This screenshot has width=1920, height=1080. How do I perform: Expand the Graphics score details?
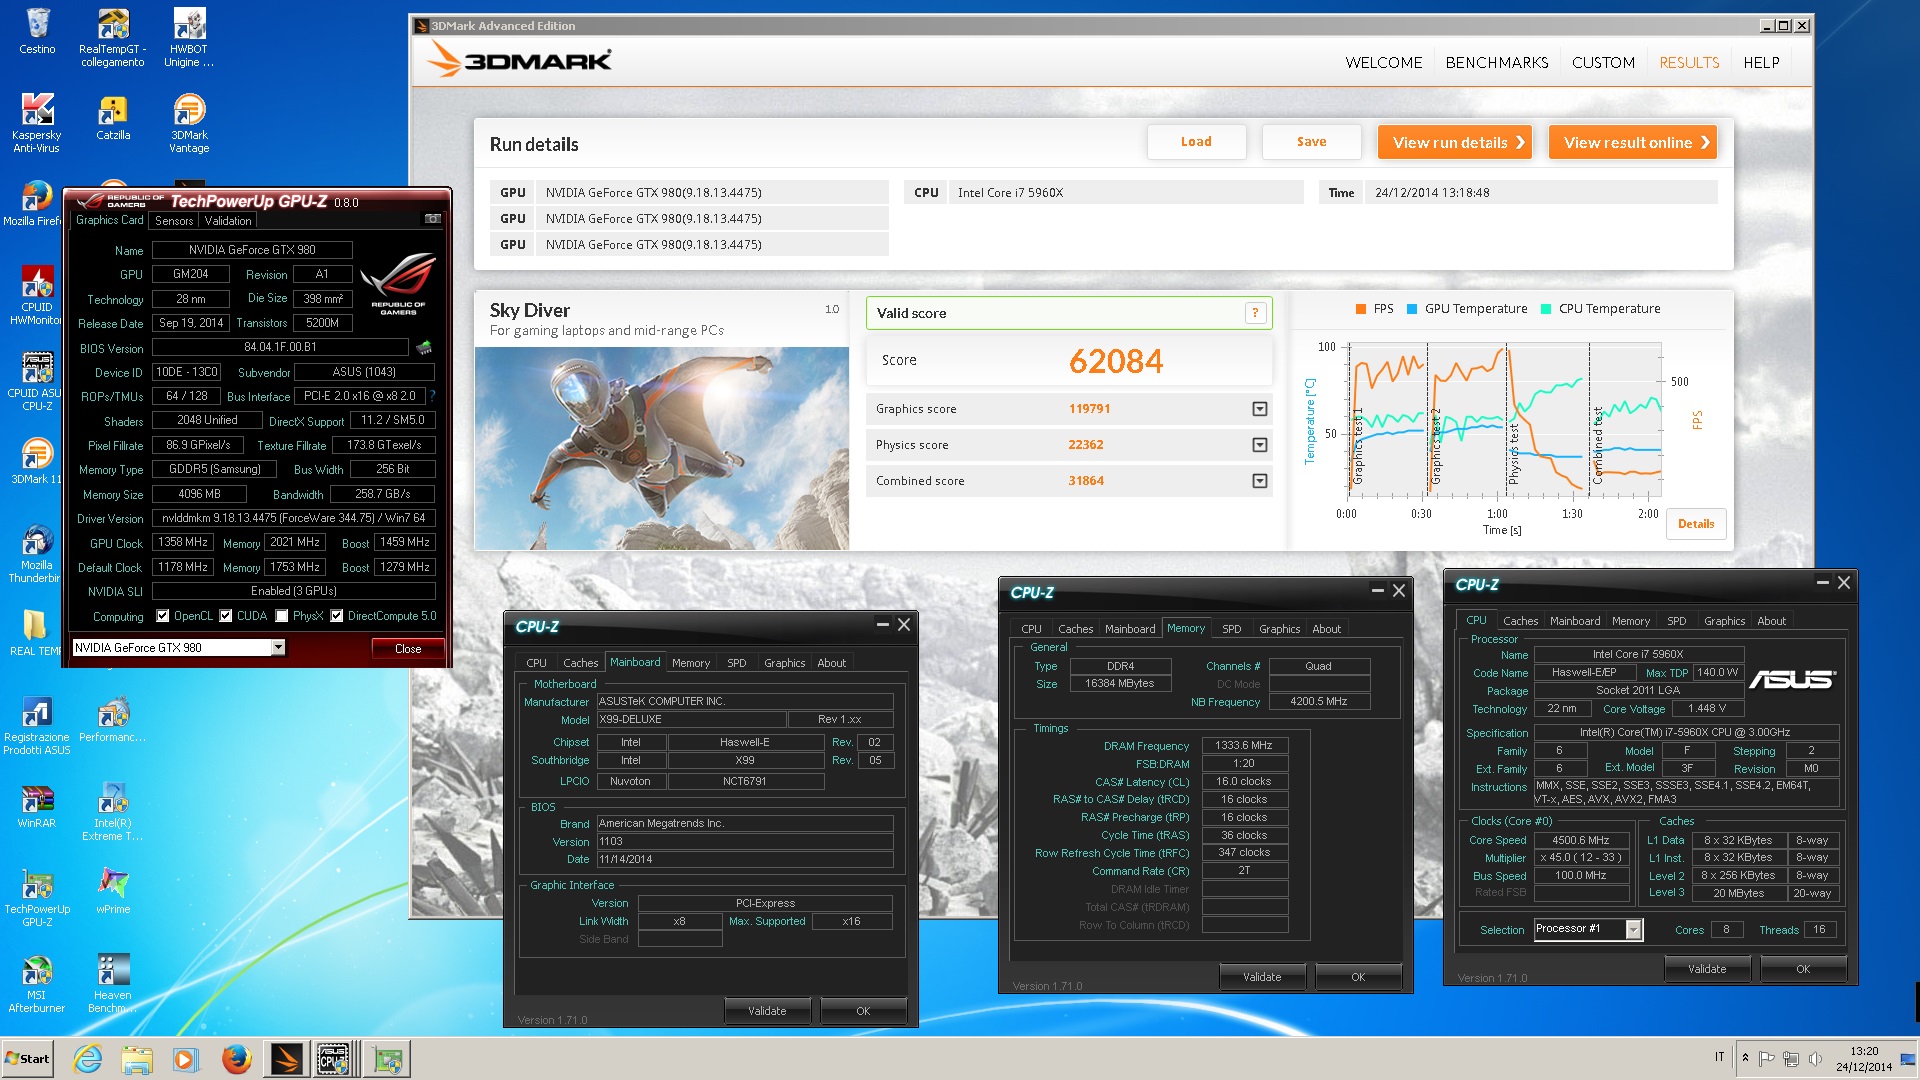click(x=1259, y=409)
